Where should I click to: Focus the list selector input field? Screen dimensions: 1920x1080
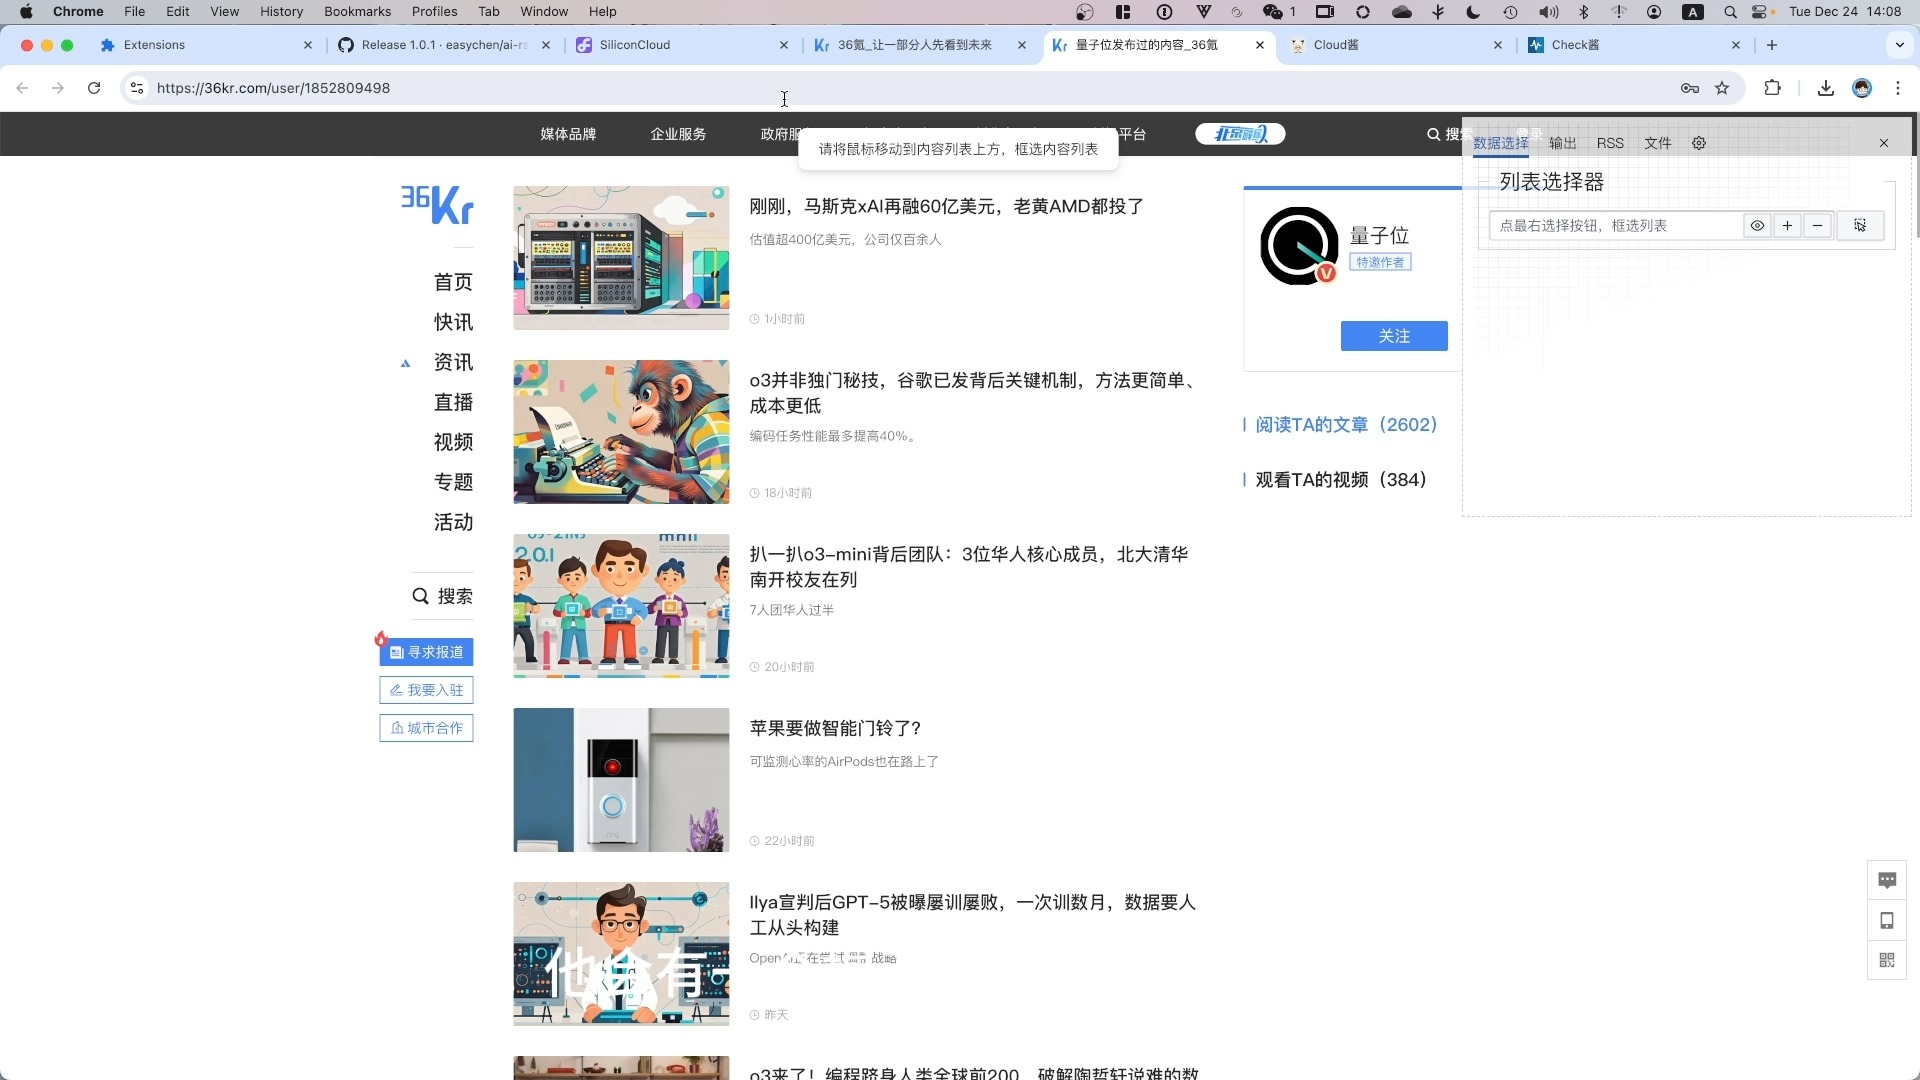1615,226
